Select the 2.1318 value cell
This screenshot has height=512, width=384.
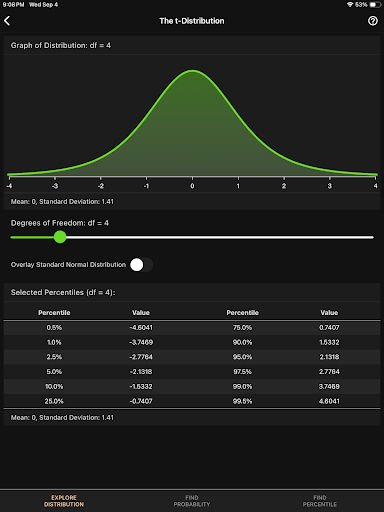click(x=329, y=357)
